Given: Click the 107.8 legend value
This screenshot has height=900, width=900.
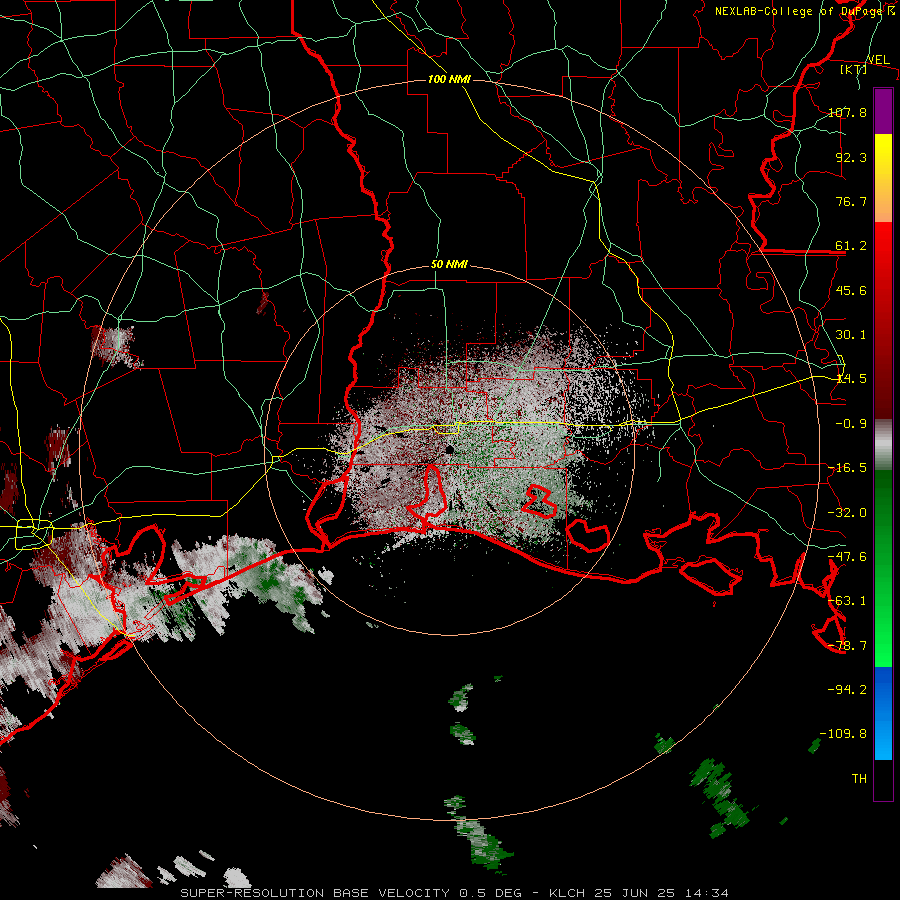Looking at the screenshot, I should pyautogui.click(x=847, y=112).
